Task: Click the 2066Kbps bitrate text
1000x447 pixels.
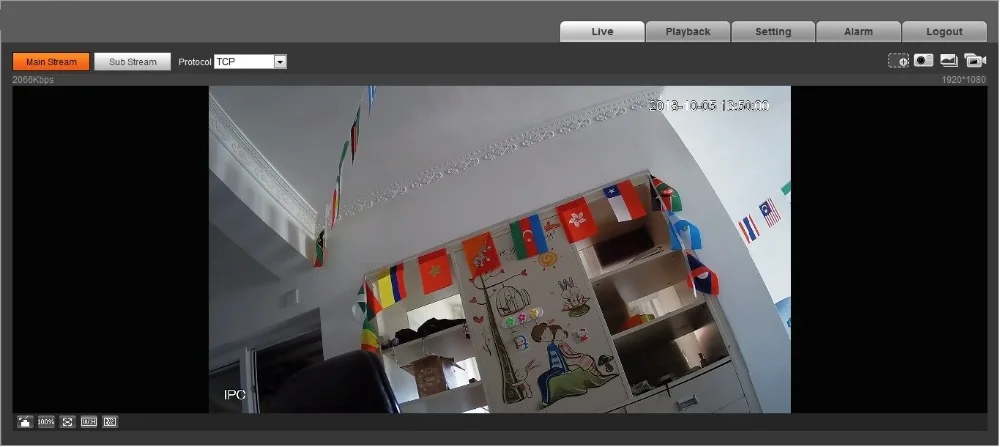Action: (33, 80)
